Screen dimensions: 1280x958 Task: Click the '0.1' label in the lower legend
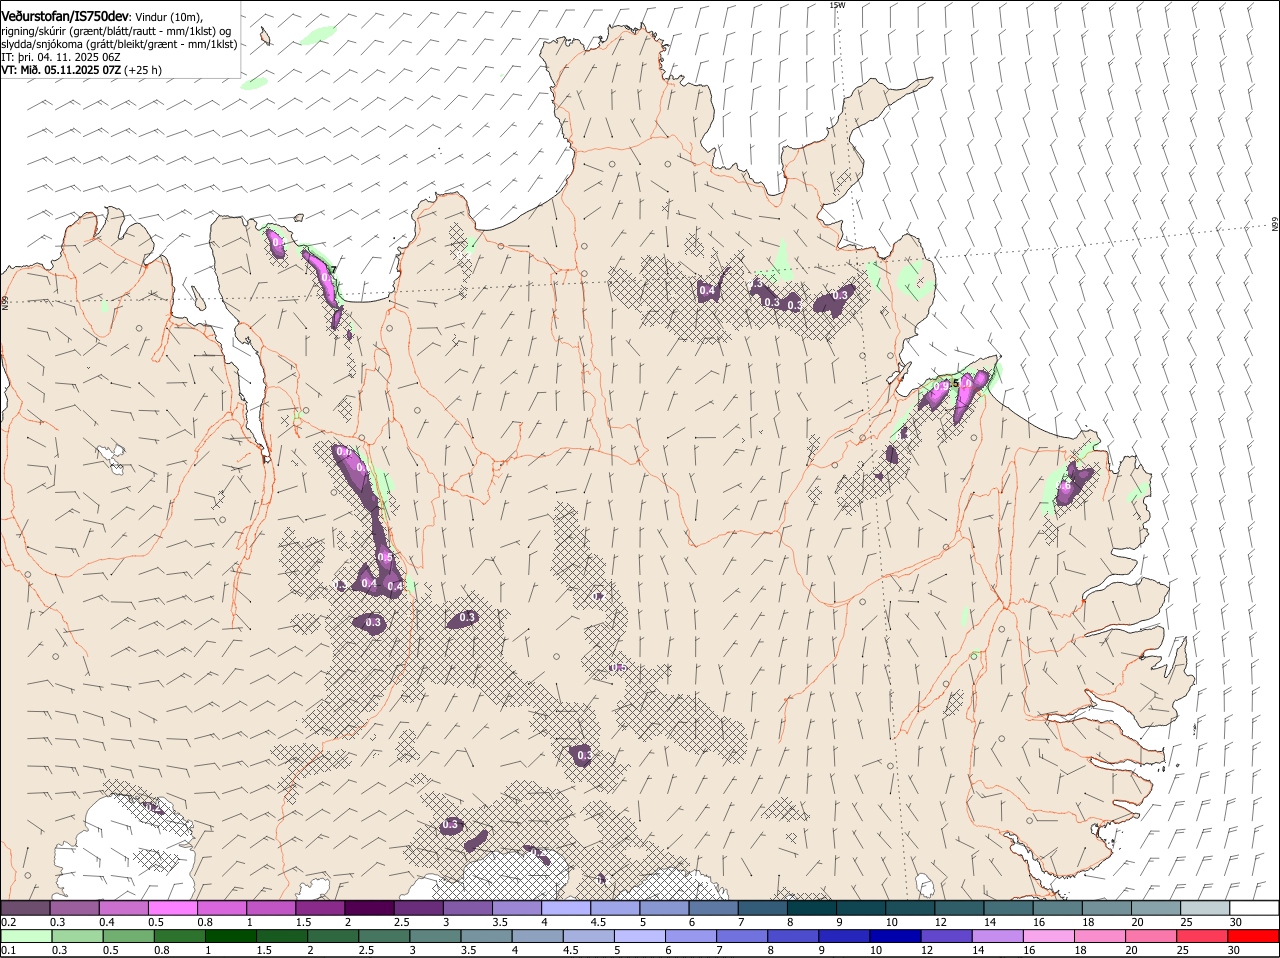pos(9,951)
